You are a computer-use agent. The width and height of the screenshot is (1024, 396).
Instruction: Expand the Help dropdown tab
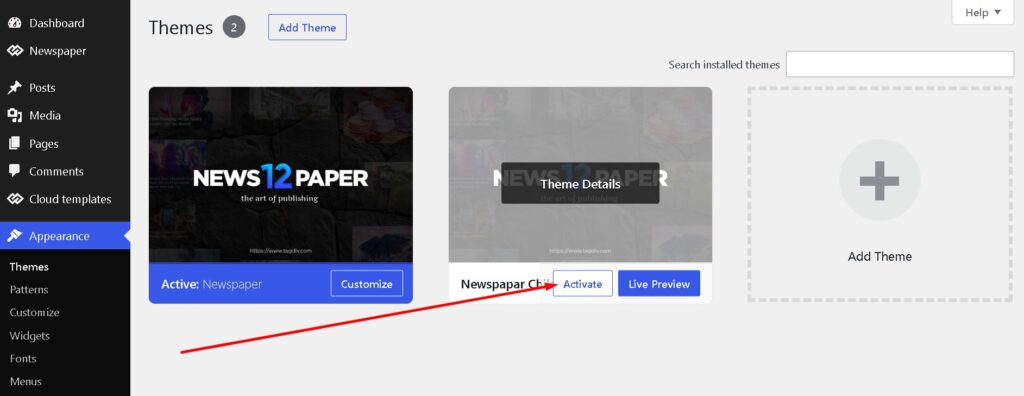pos(983,12)
